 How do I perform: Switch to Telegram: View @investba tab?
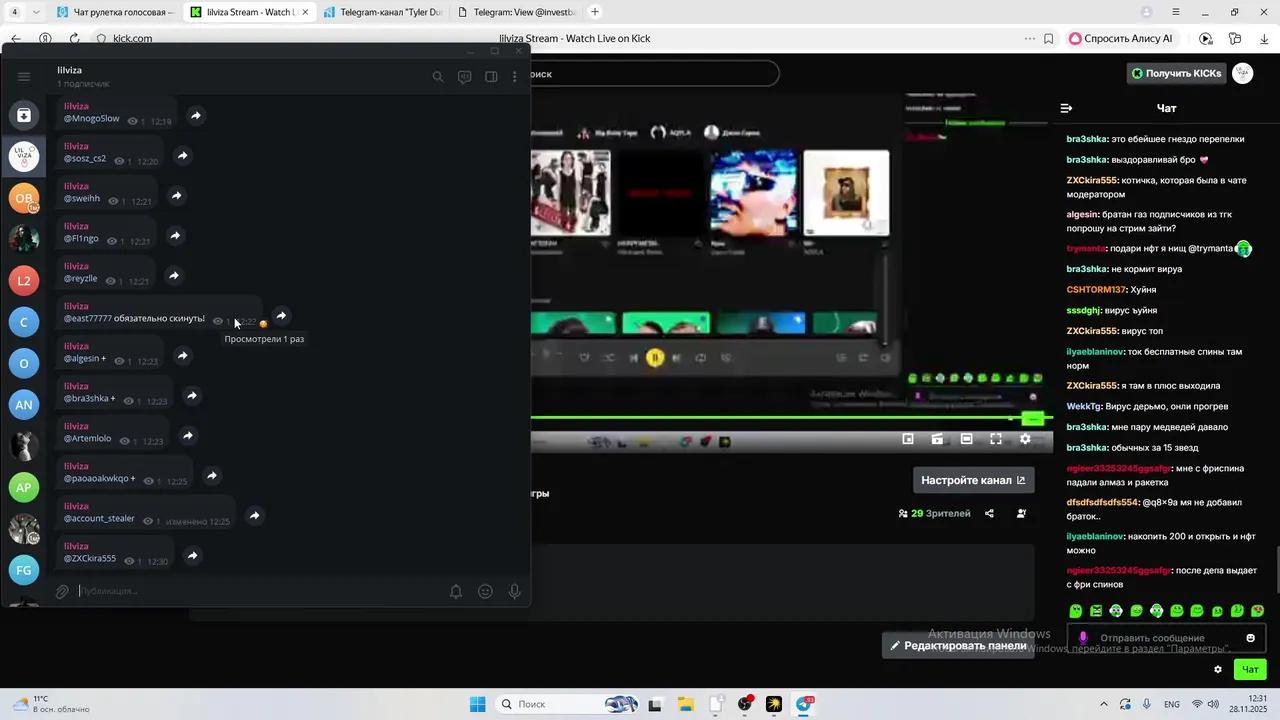(x=516, y=12)
